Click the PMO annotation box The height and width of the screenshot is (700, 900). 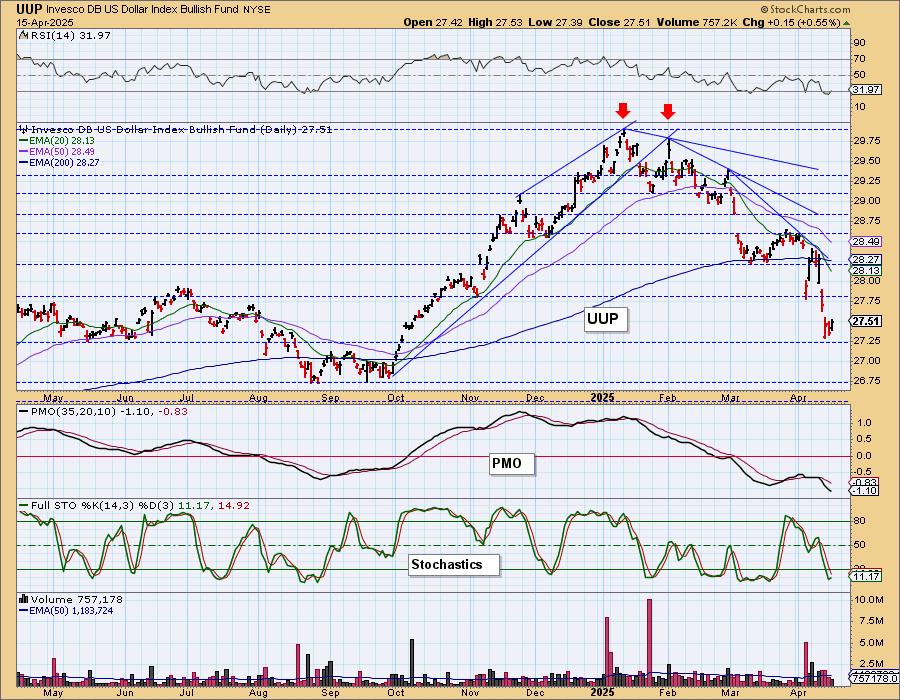click(x=512, y=464)
